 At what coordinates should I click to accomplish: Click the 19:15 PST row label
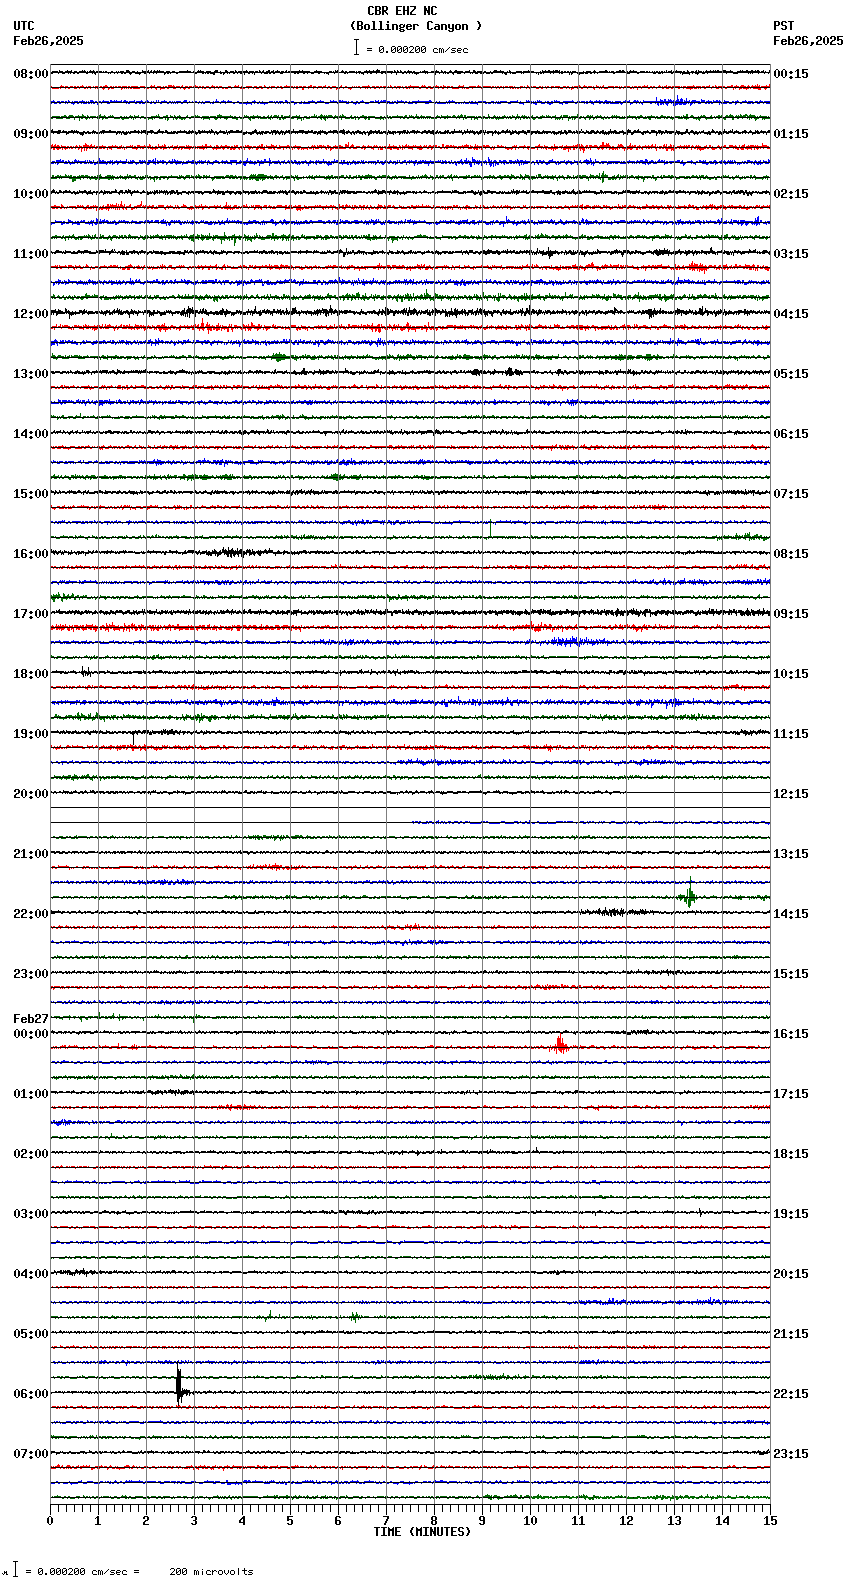click(791, 1214)
